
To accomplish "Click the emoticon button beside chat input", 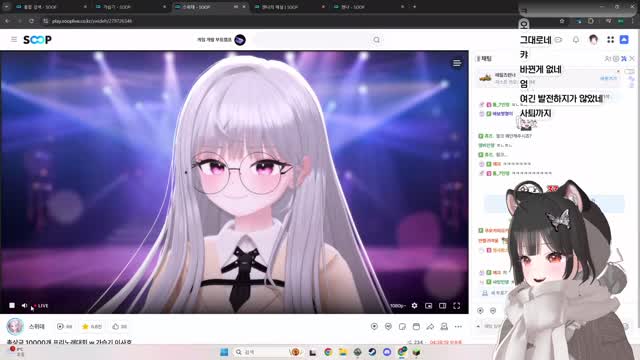I will click(x=626, y=326).
